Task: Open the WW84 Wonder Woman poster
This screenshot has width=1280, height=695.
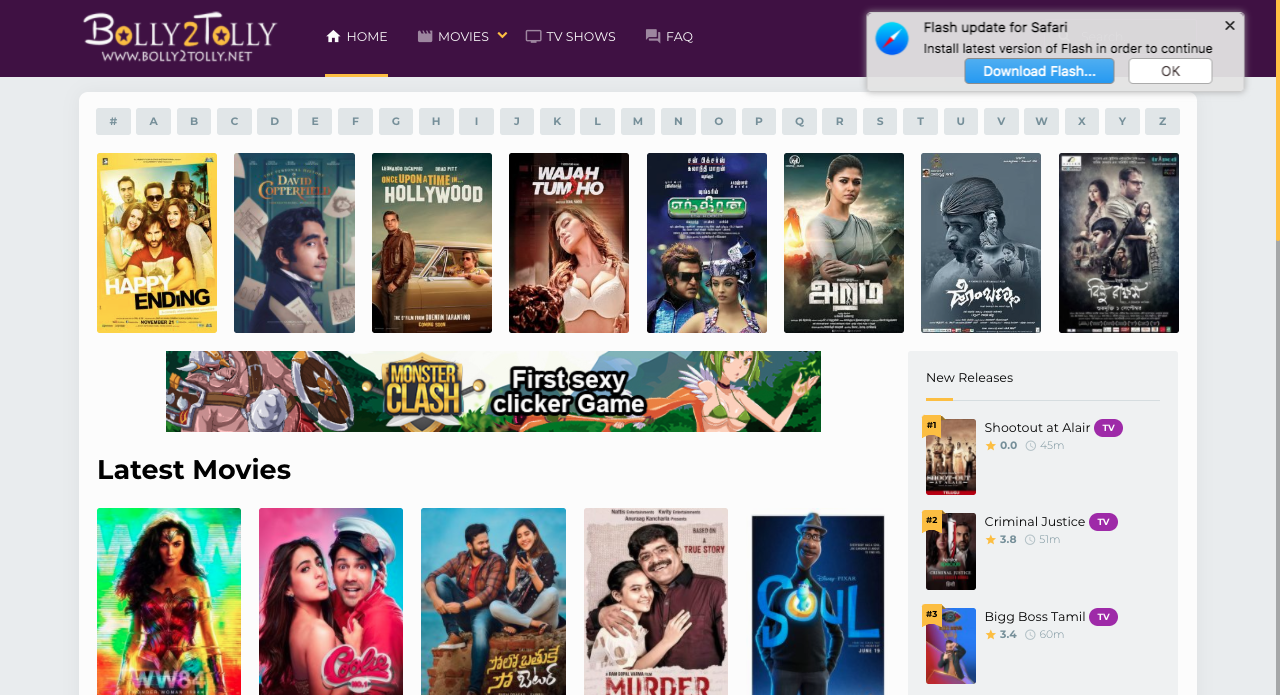Action: [169, 601]
